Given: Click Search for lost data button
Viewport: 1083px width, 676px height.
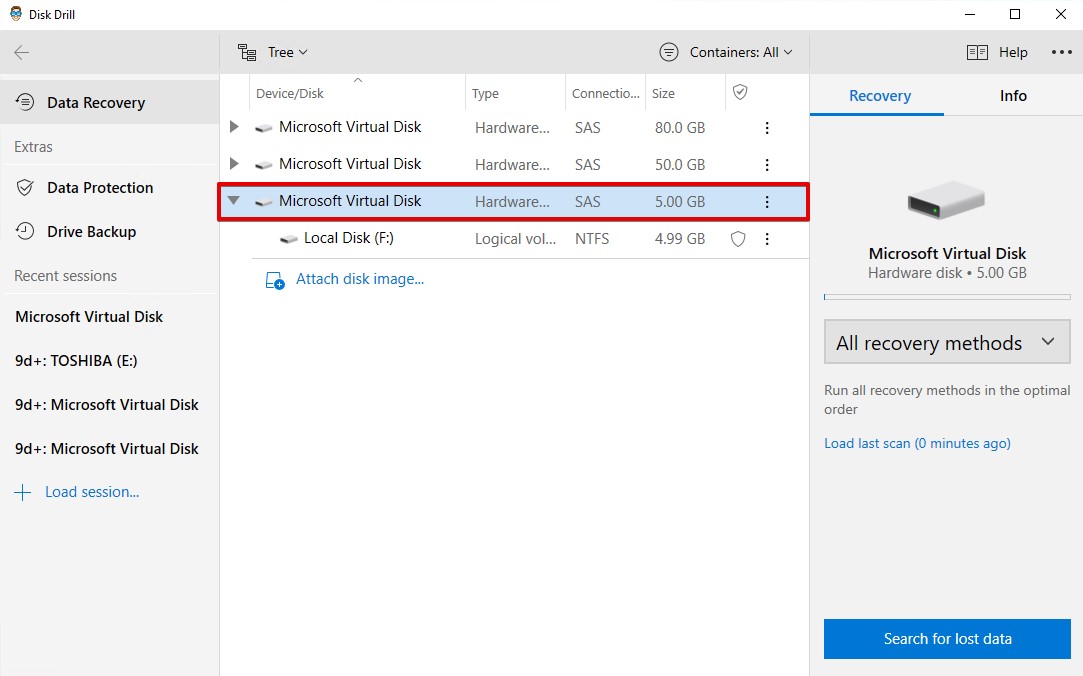Looking at the screenshot, I should pos(947,639).
